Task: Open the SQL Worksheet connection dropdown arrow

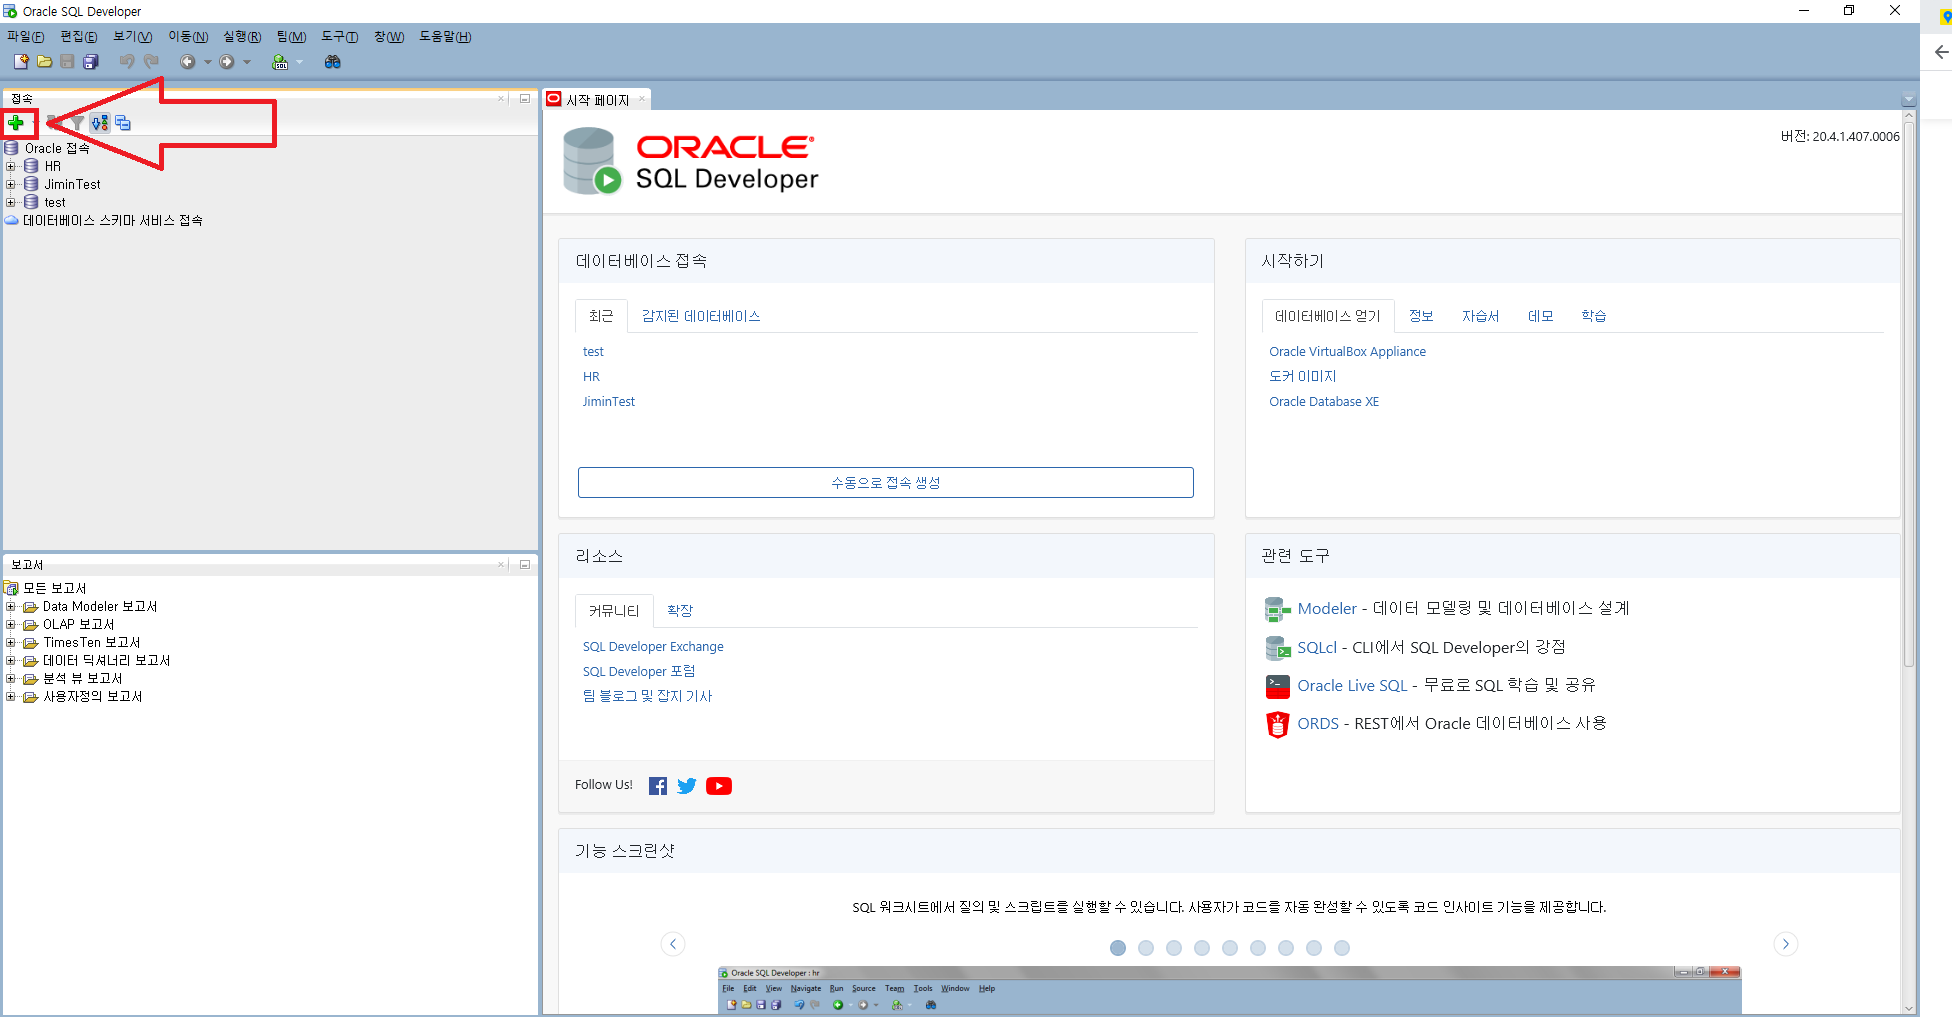Action: tap(299, 62)
